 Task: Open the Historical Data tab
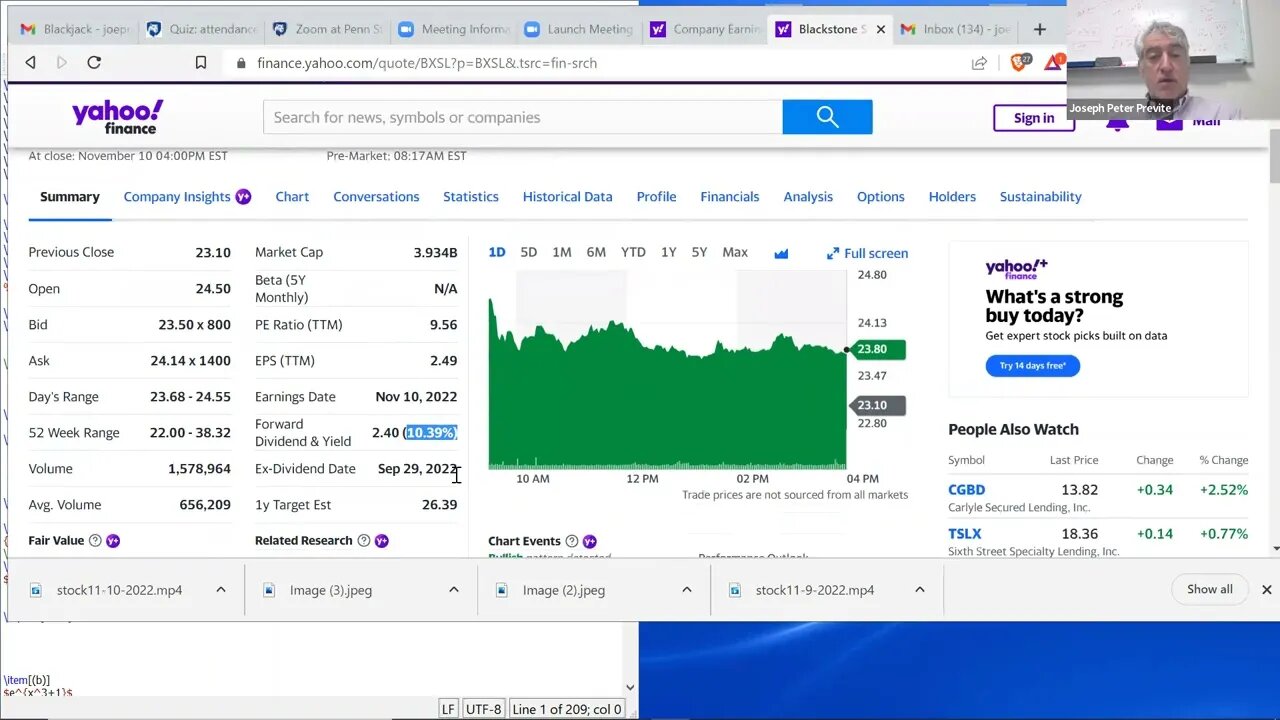(x=567, y=197)
